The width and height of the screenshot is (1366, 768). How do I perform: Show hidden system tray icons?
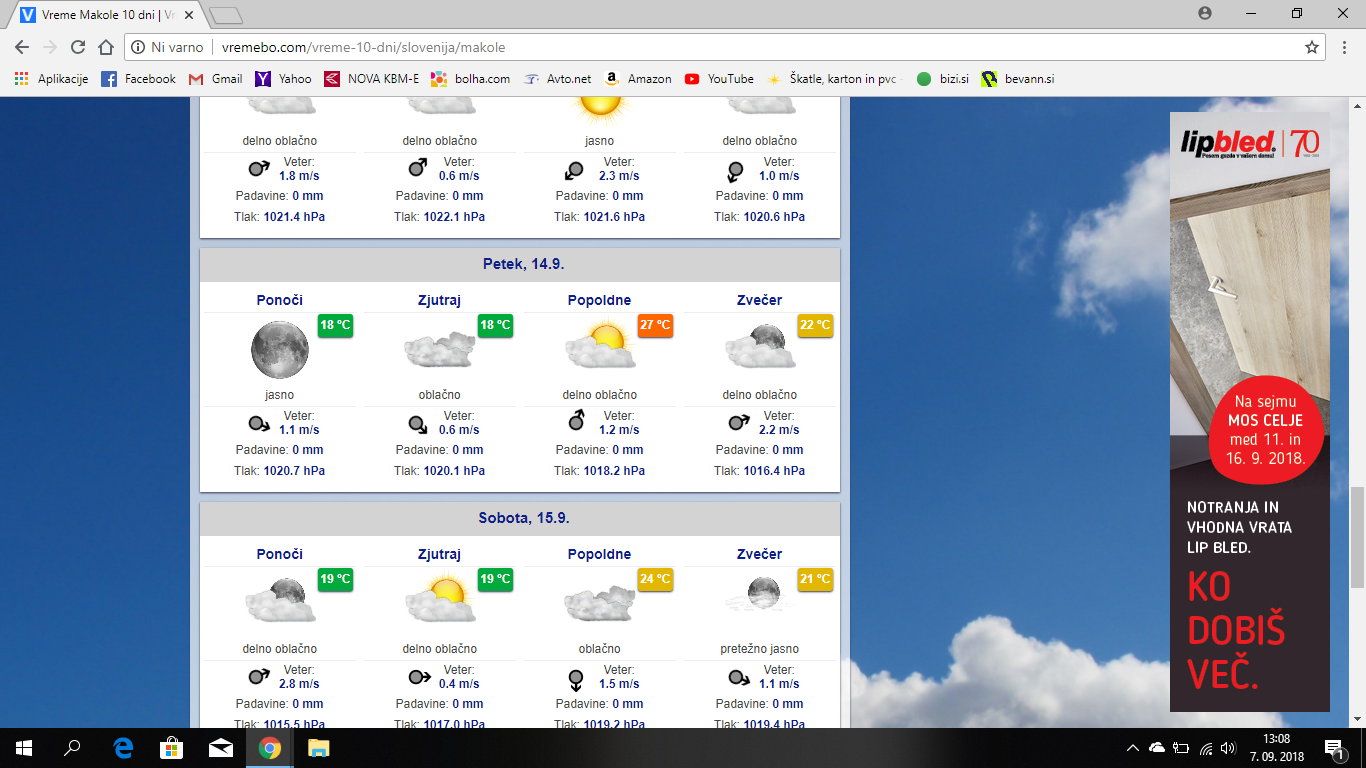point(1133,748)
